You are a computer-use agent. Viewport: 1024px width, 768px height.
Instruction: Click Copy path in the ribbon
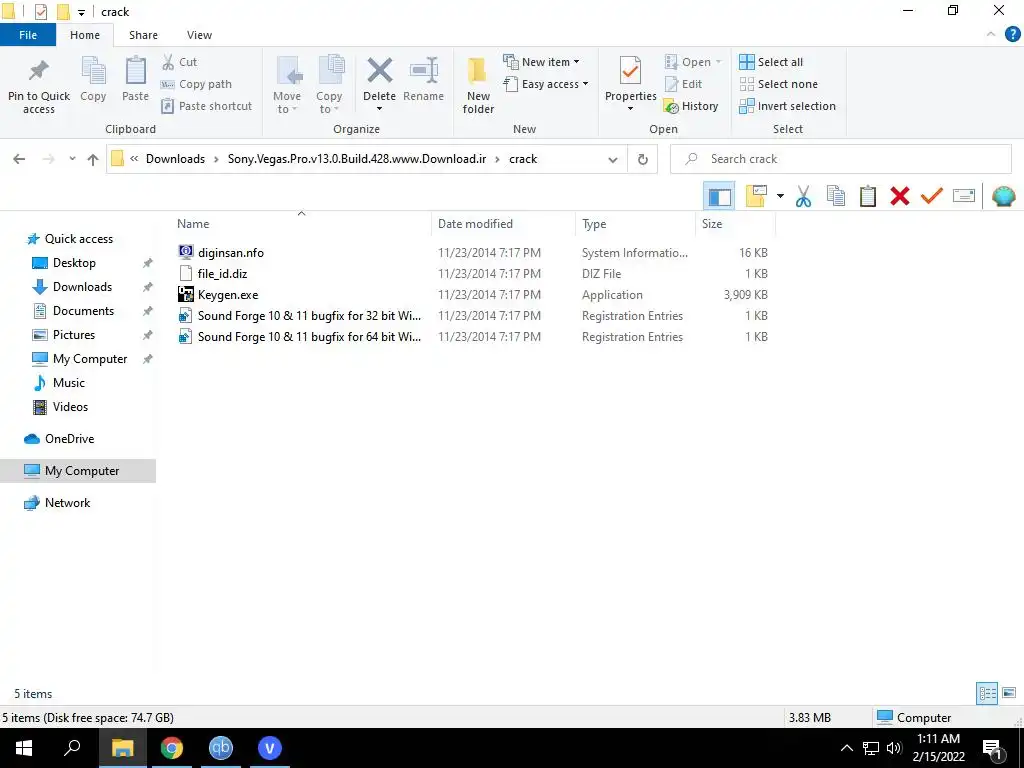click(x=197, y=84)
